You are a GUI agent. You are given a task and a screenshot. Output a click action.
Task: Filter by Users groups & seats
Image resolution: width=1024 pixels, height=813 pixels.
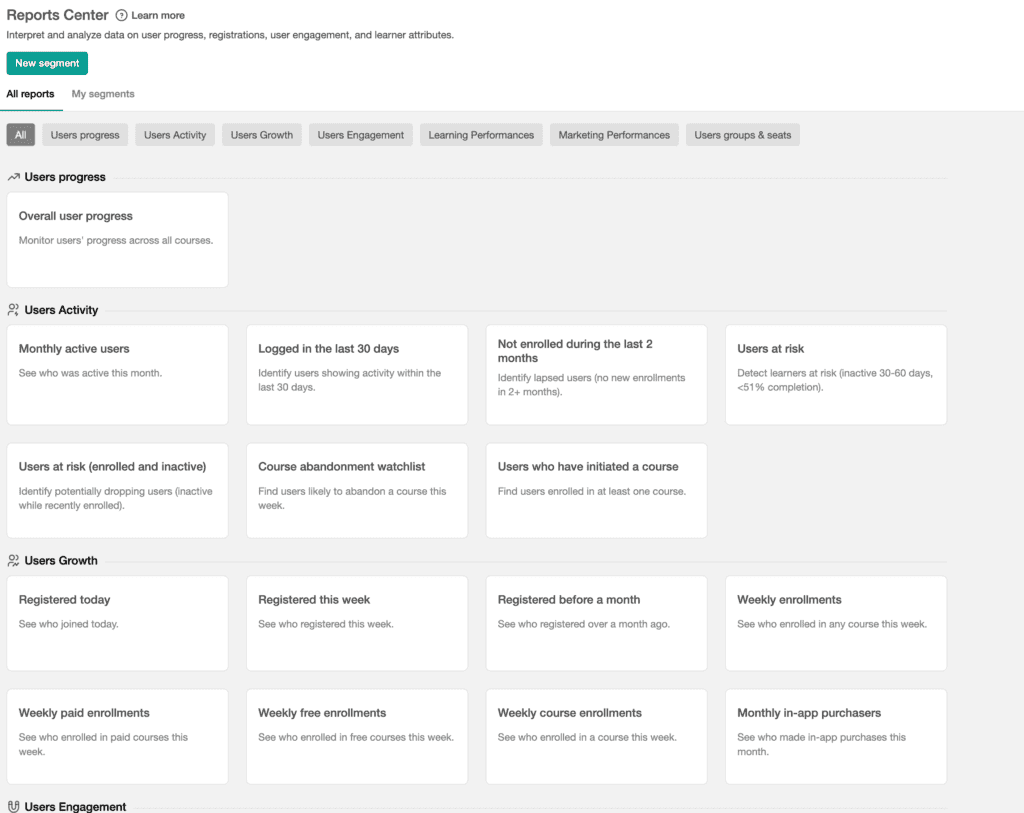pyautogui.click(x=742, y=135)
